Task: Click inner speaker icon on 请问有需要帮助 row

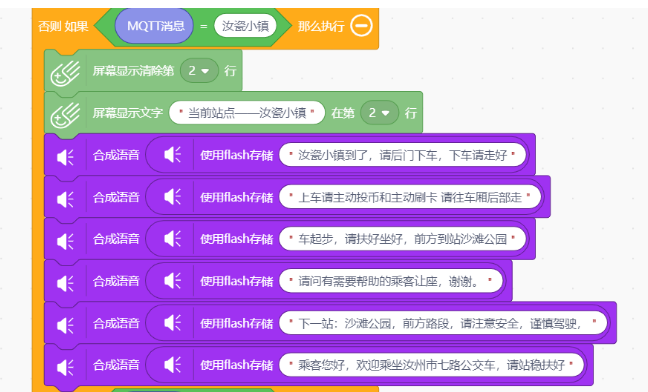Action: coord(173,281)
